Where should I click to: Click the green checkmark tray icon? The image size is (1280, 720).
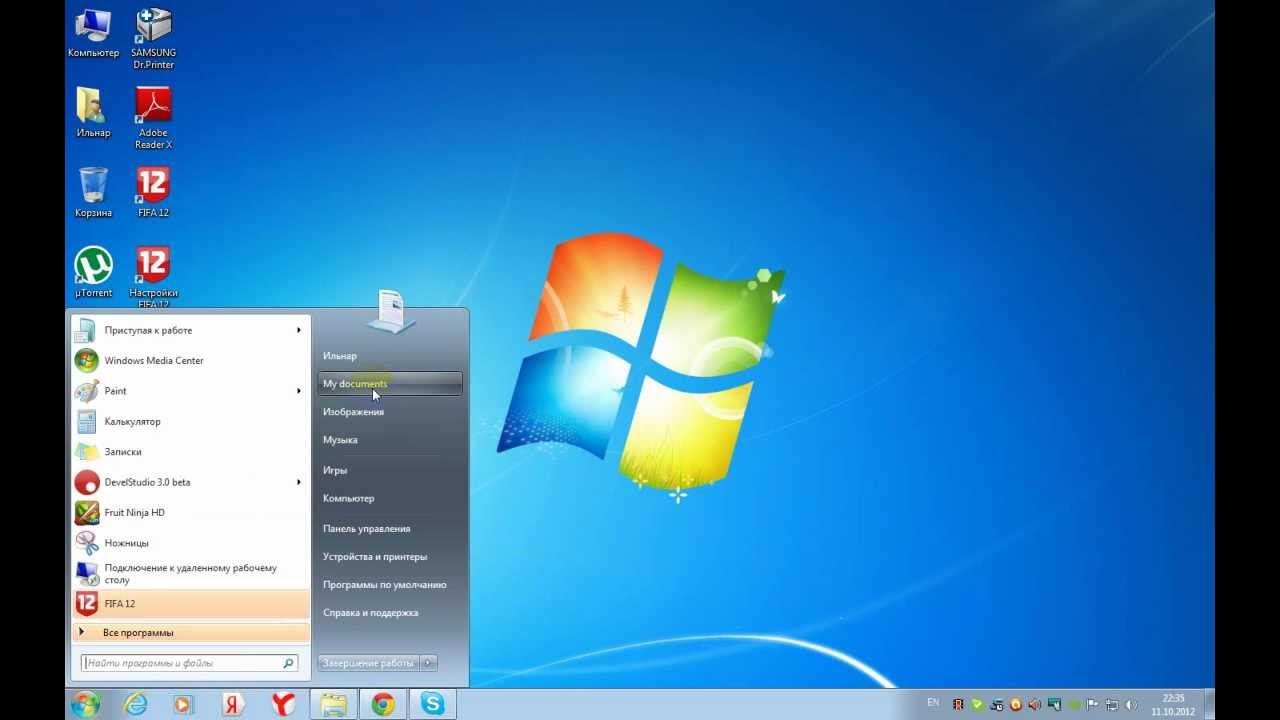click(977, 704)
